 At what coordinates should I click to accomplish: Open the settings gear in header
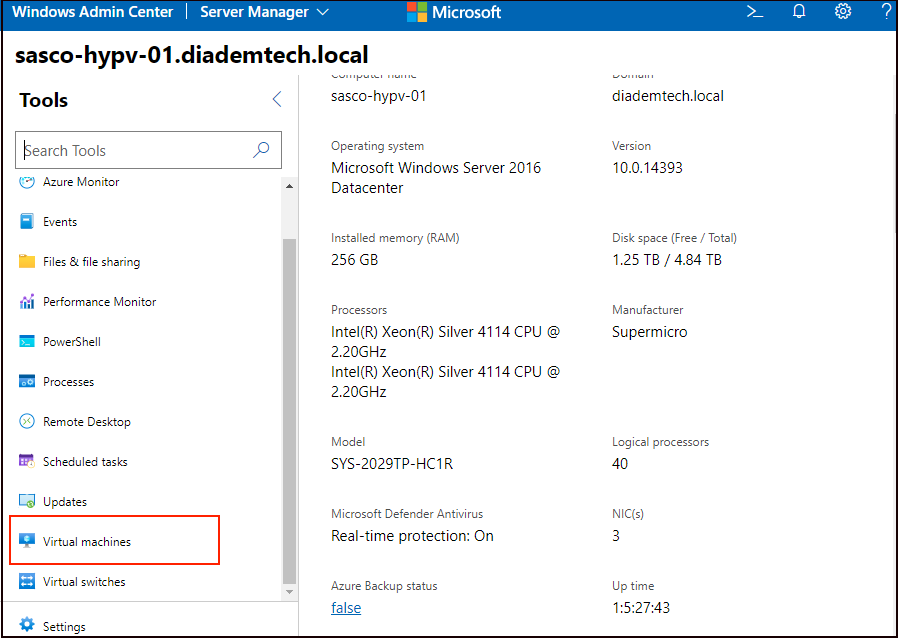843,12
